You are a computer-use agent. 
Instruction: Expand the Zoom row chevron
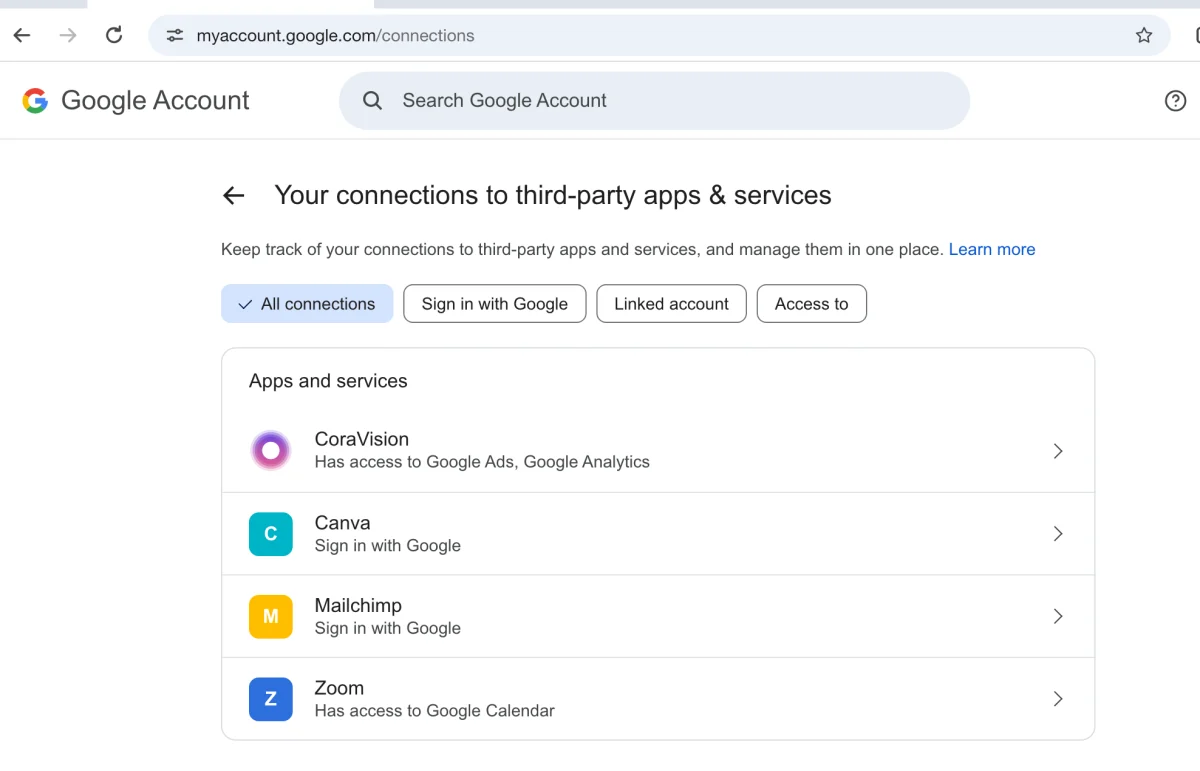pos(1058,699)
